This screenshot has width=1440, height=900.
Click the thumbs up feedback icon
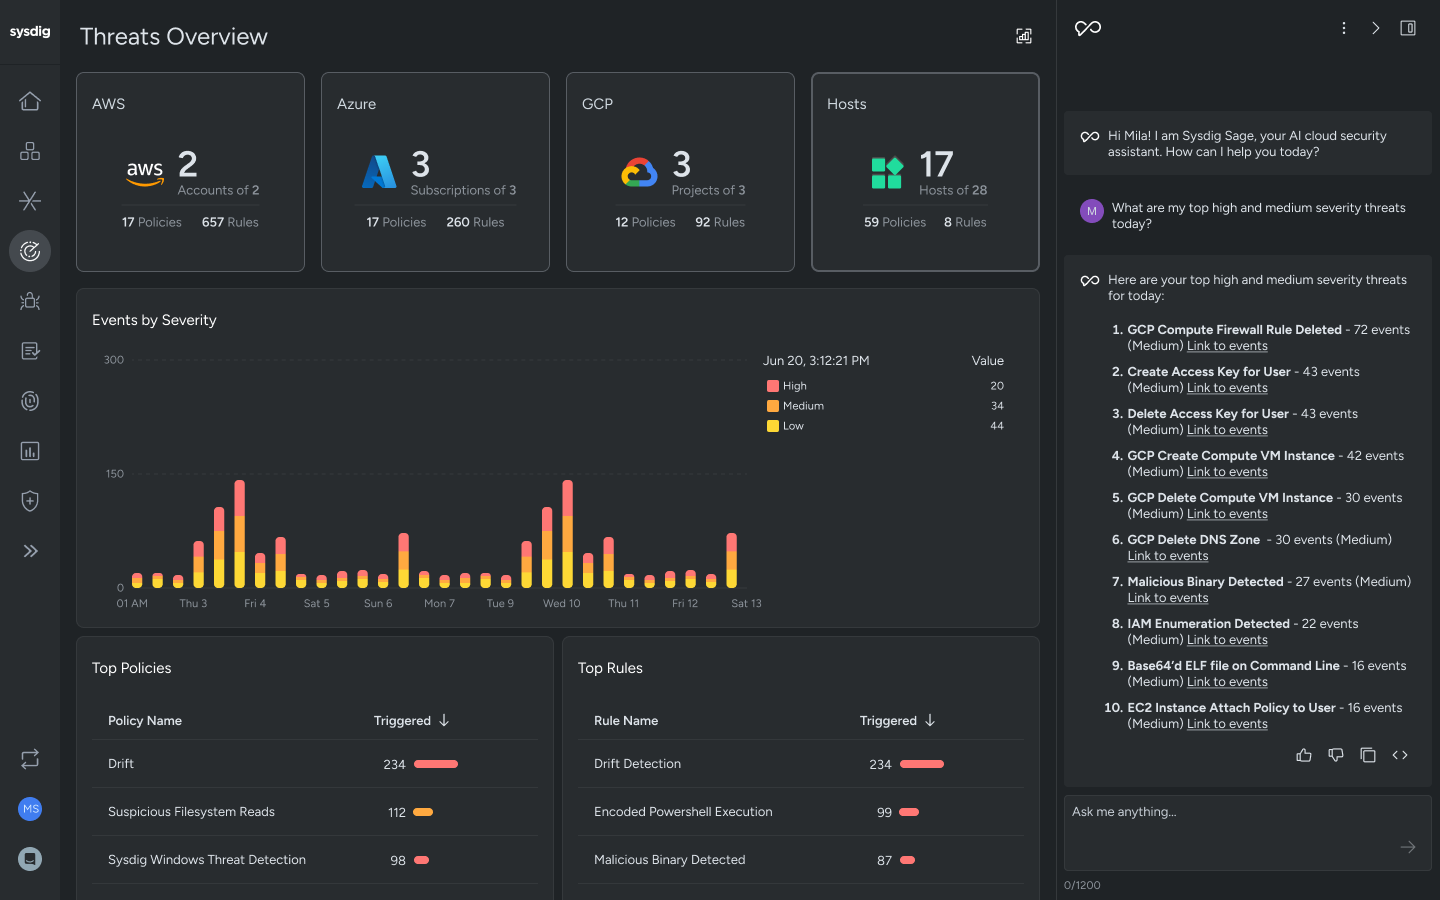point(1304,755)
